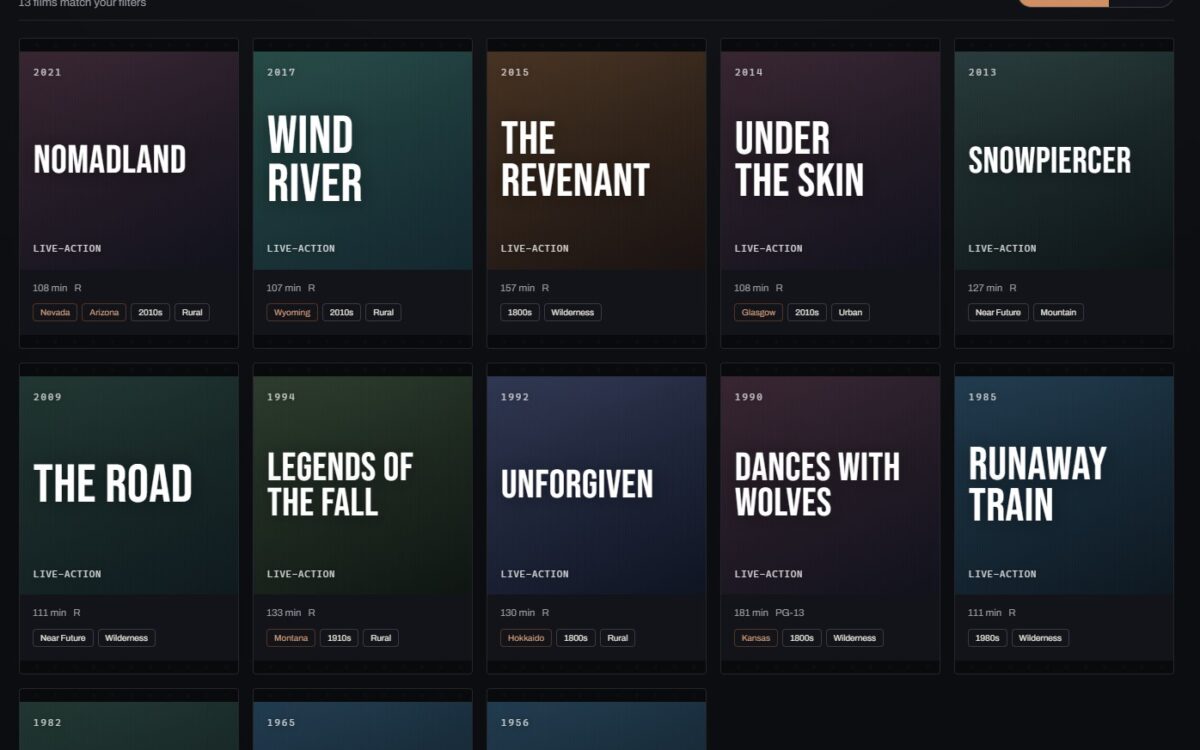Select the Hokkaido location tag
Screen dimensions: 1200x750
[x=526, y=638]
